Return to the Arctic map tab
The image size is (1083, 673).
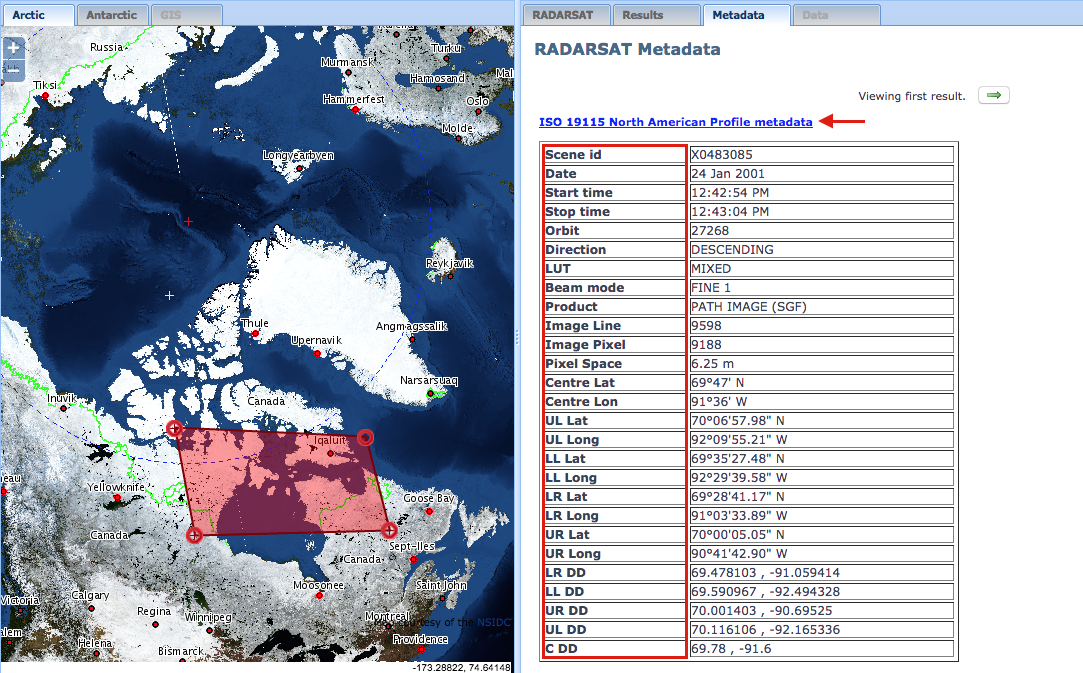pos(38,14)
